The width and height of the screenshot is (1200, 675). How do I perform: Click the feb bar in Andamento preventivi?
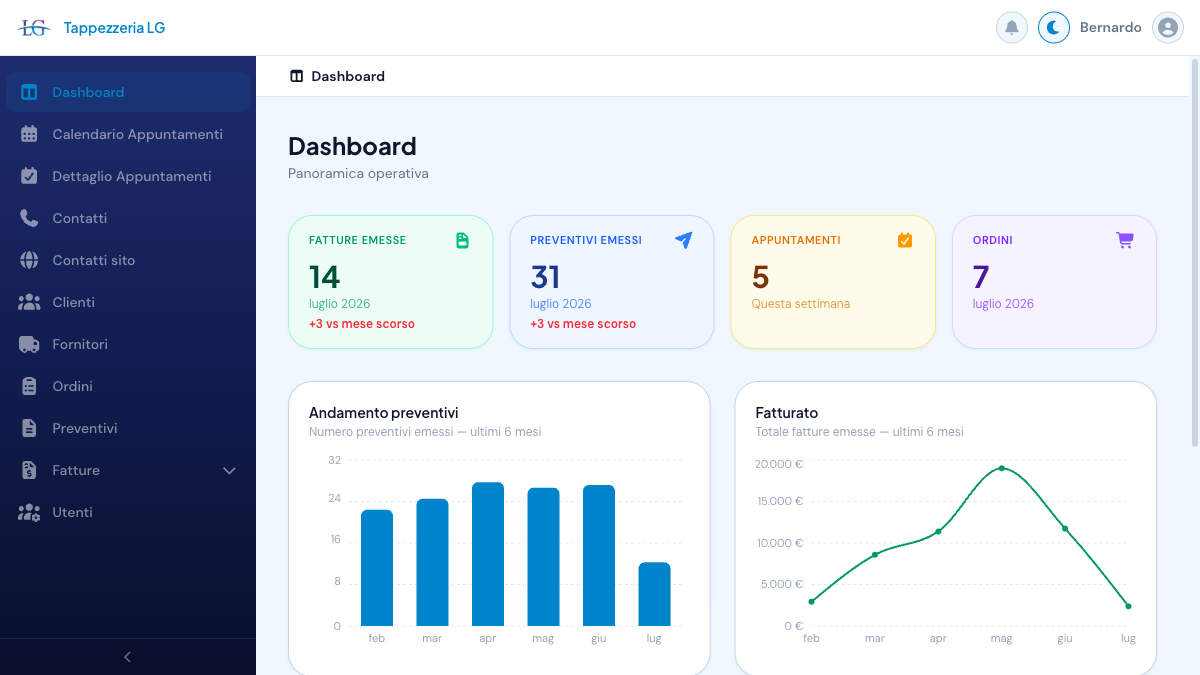point(377,568)
